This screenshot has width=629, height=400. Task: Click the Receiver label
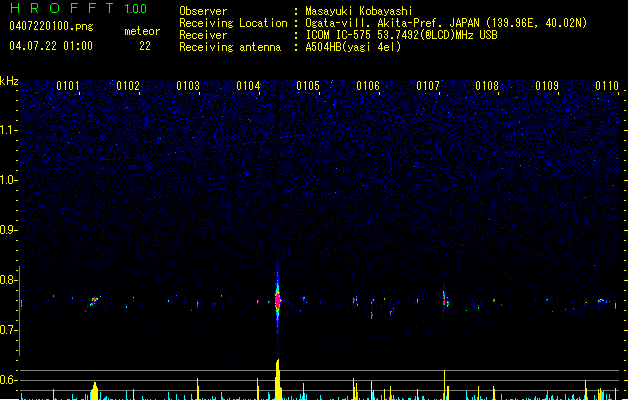point(203,35)
